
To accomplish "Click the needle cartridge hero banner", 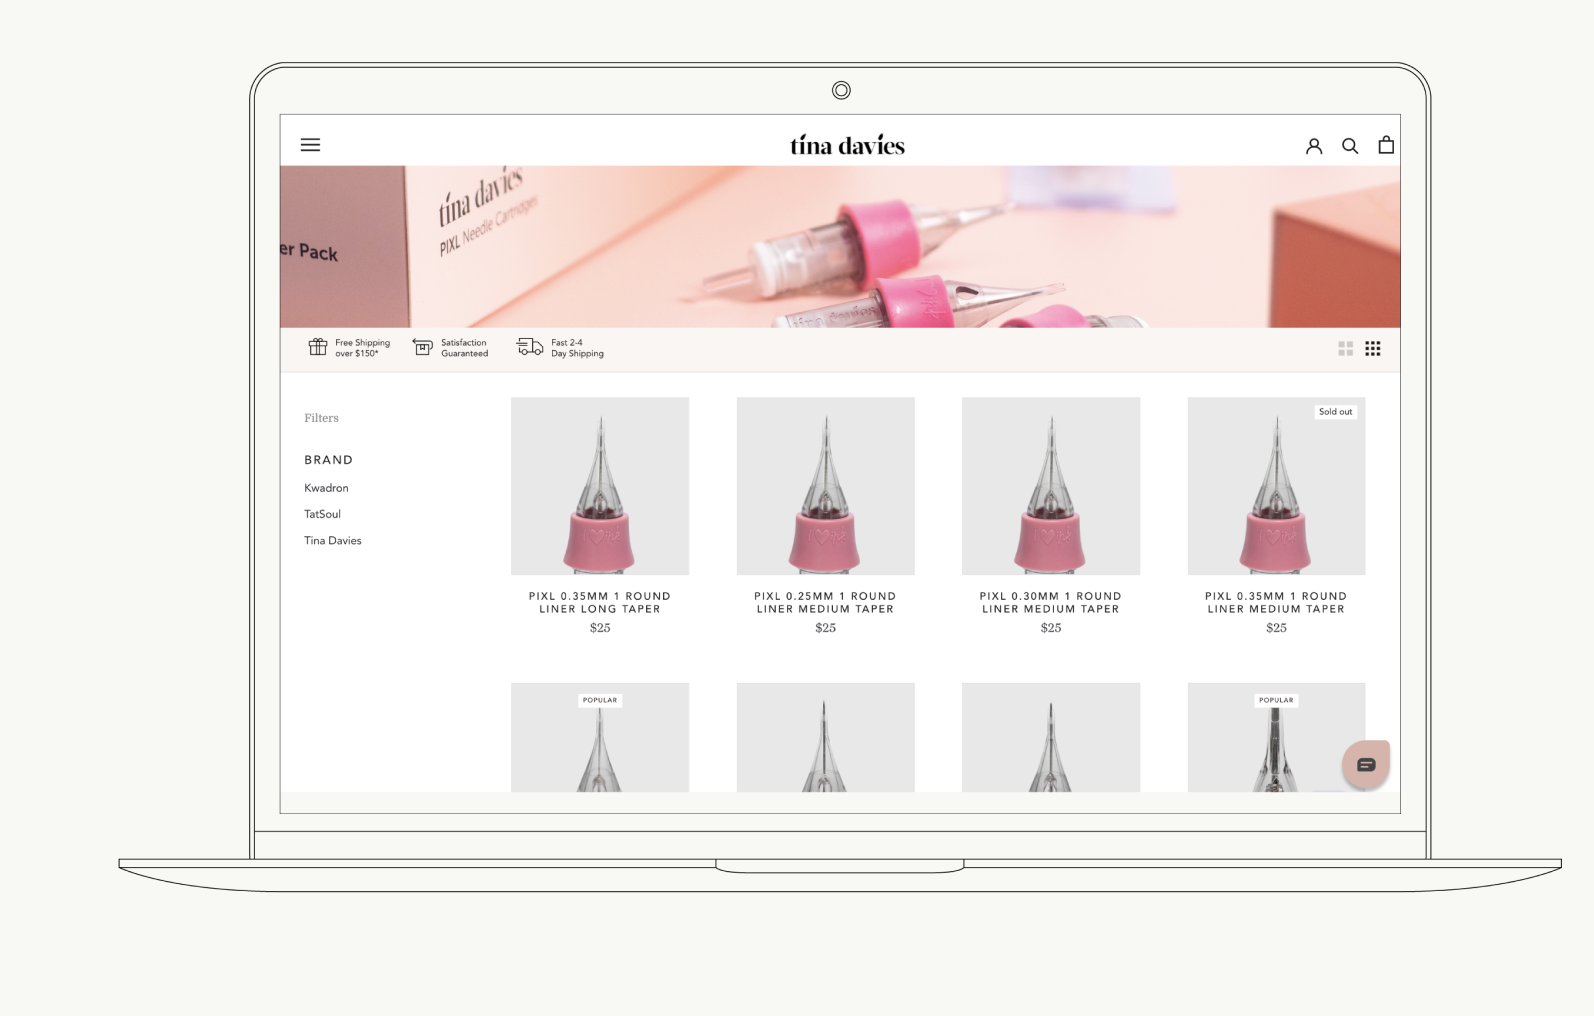I will tap(840, 247).
